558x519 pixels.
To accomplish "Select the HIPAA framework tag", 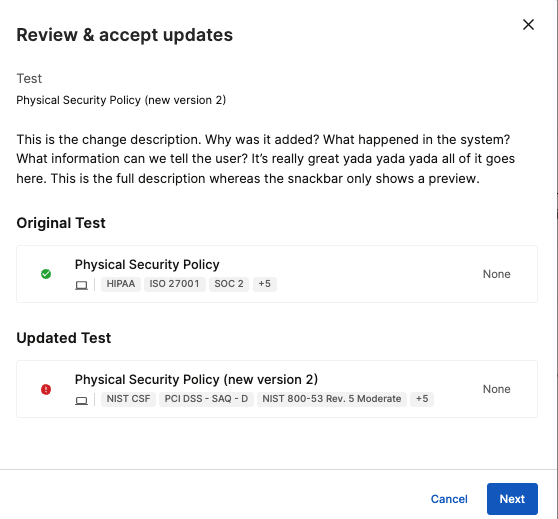I will point(121,284).
